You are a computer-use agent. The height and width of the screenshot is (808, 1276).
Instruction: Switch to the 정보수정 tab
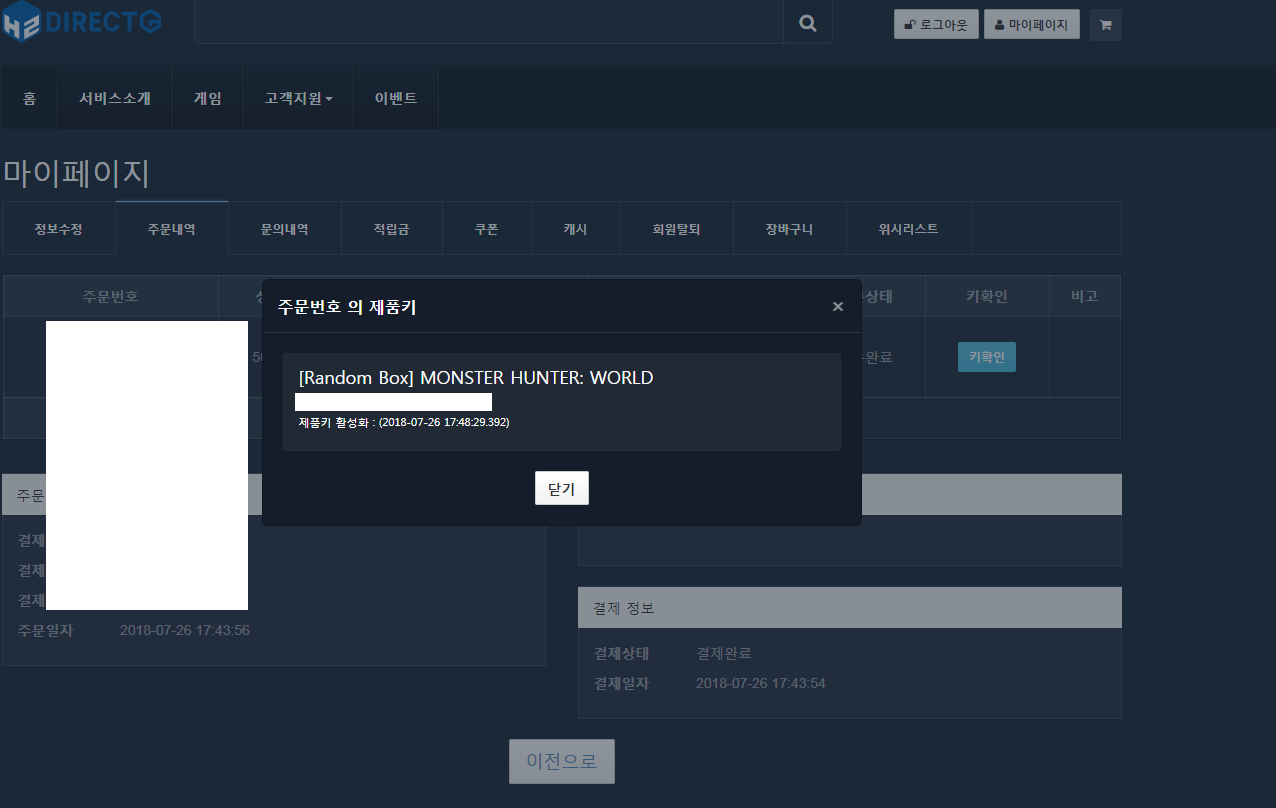(58, 229)
